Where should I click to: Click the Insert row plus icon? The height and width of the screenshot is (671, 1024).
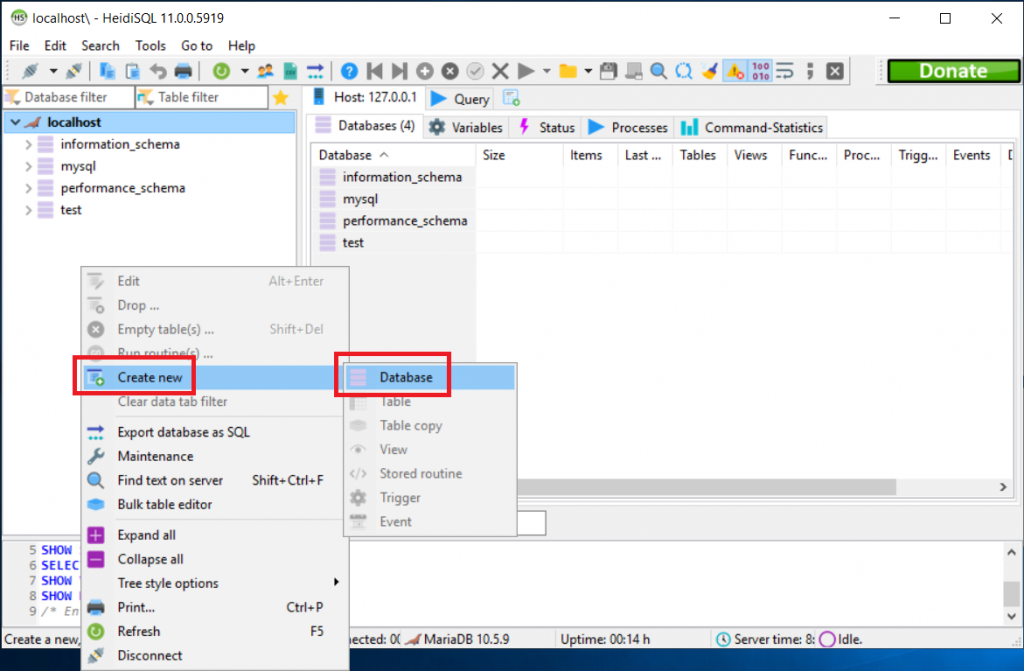(425, 71)
